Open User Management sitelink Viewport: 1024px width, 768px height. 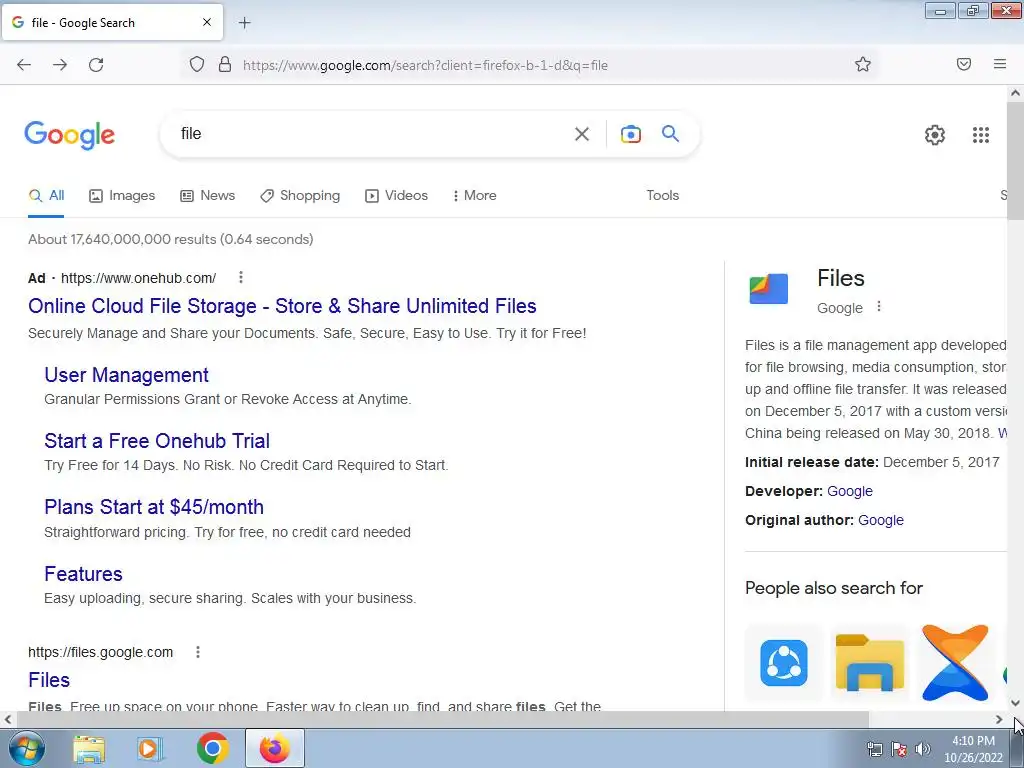click(127, 375)
